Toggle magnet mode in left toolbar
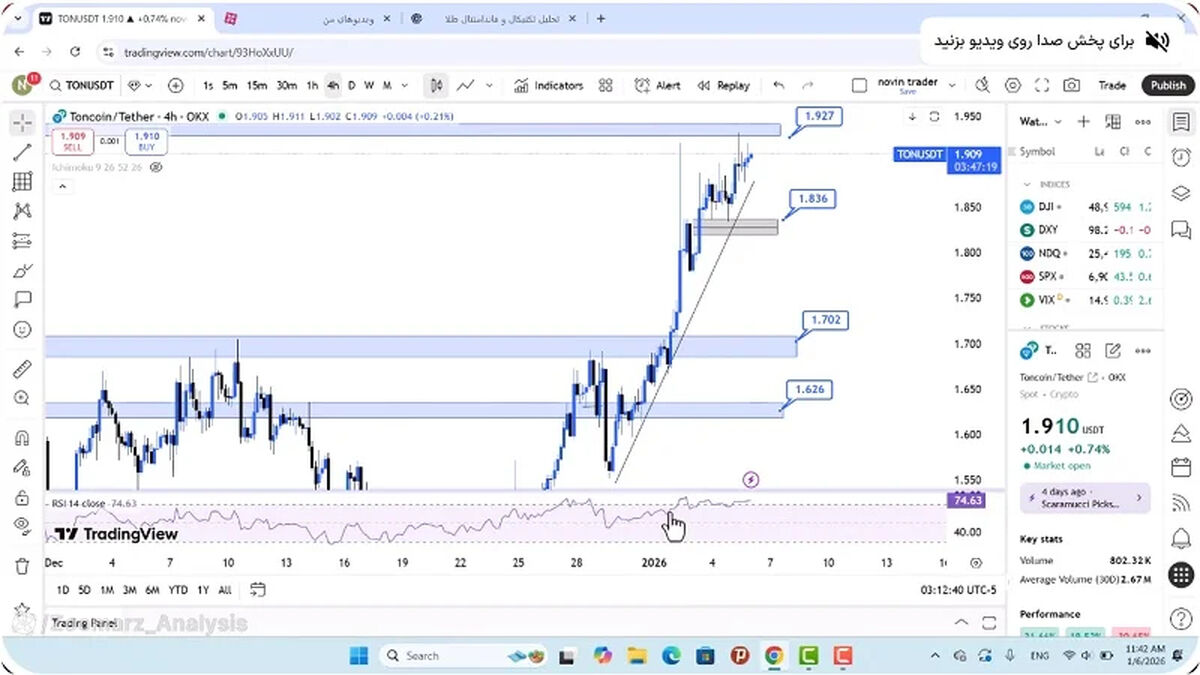The image size is (1200, 675). (x=22, y=438)
